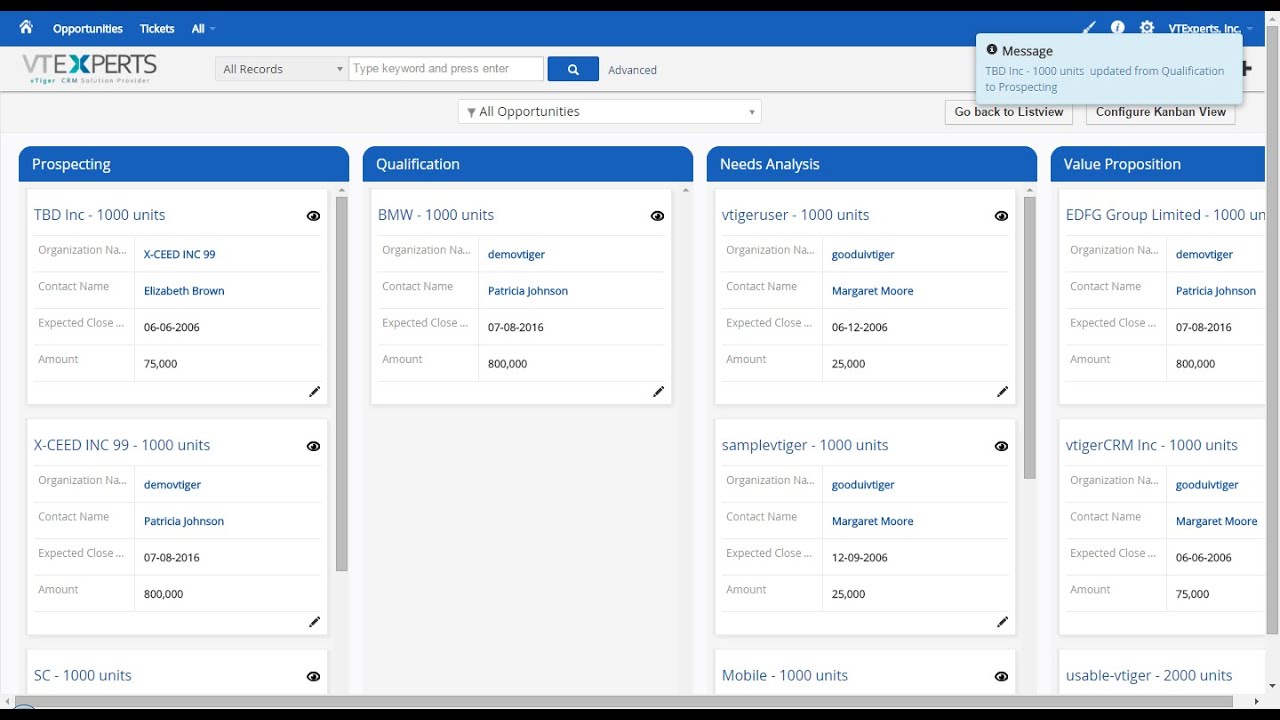Screen dimensions: 1280x720
Task: Edit the TBD Inc card pencil
Action: pyautogui.click(x=314, y=392)
